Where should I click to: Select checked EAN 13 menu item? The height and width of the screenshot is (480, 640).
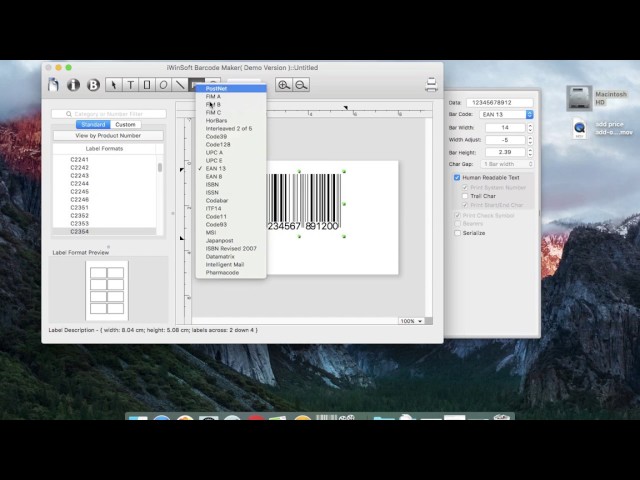231,168
